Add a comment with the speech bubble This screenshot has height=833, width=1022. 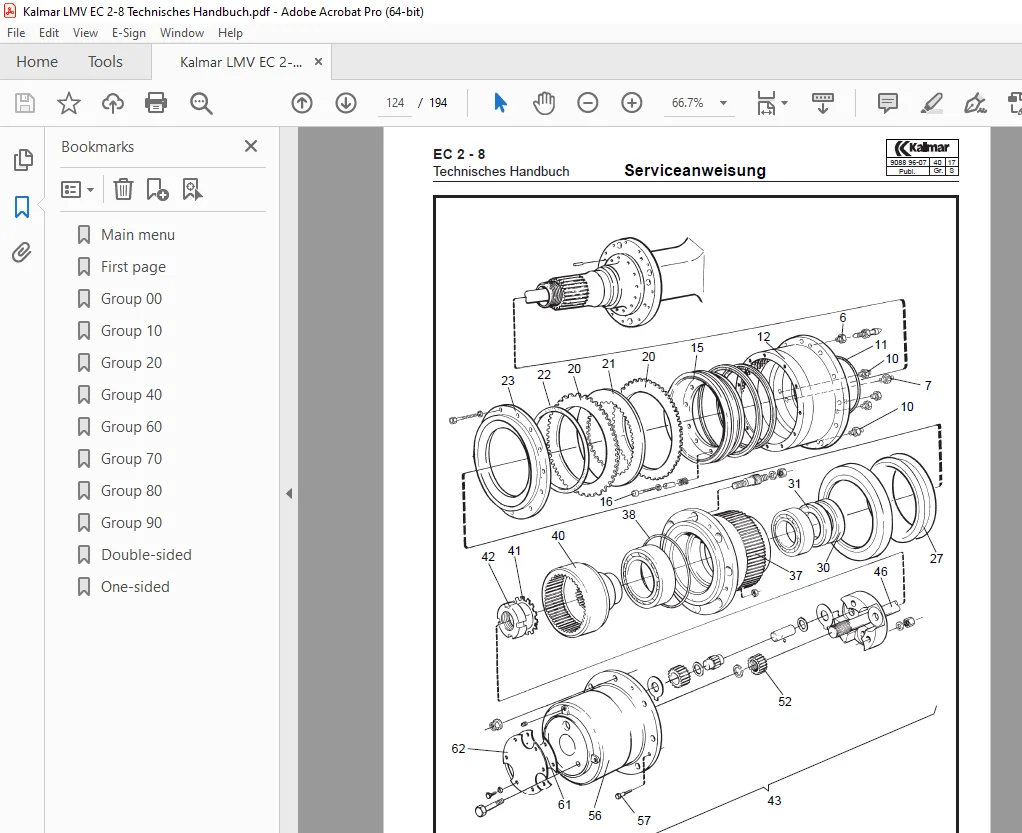pyautogui.click(x=888, y=103)
